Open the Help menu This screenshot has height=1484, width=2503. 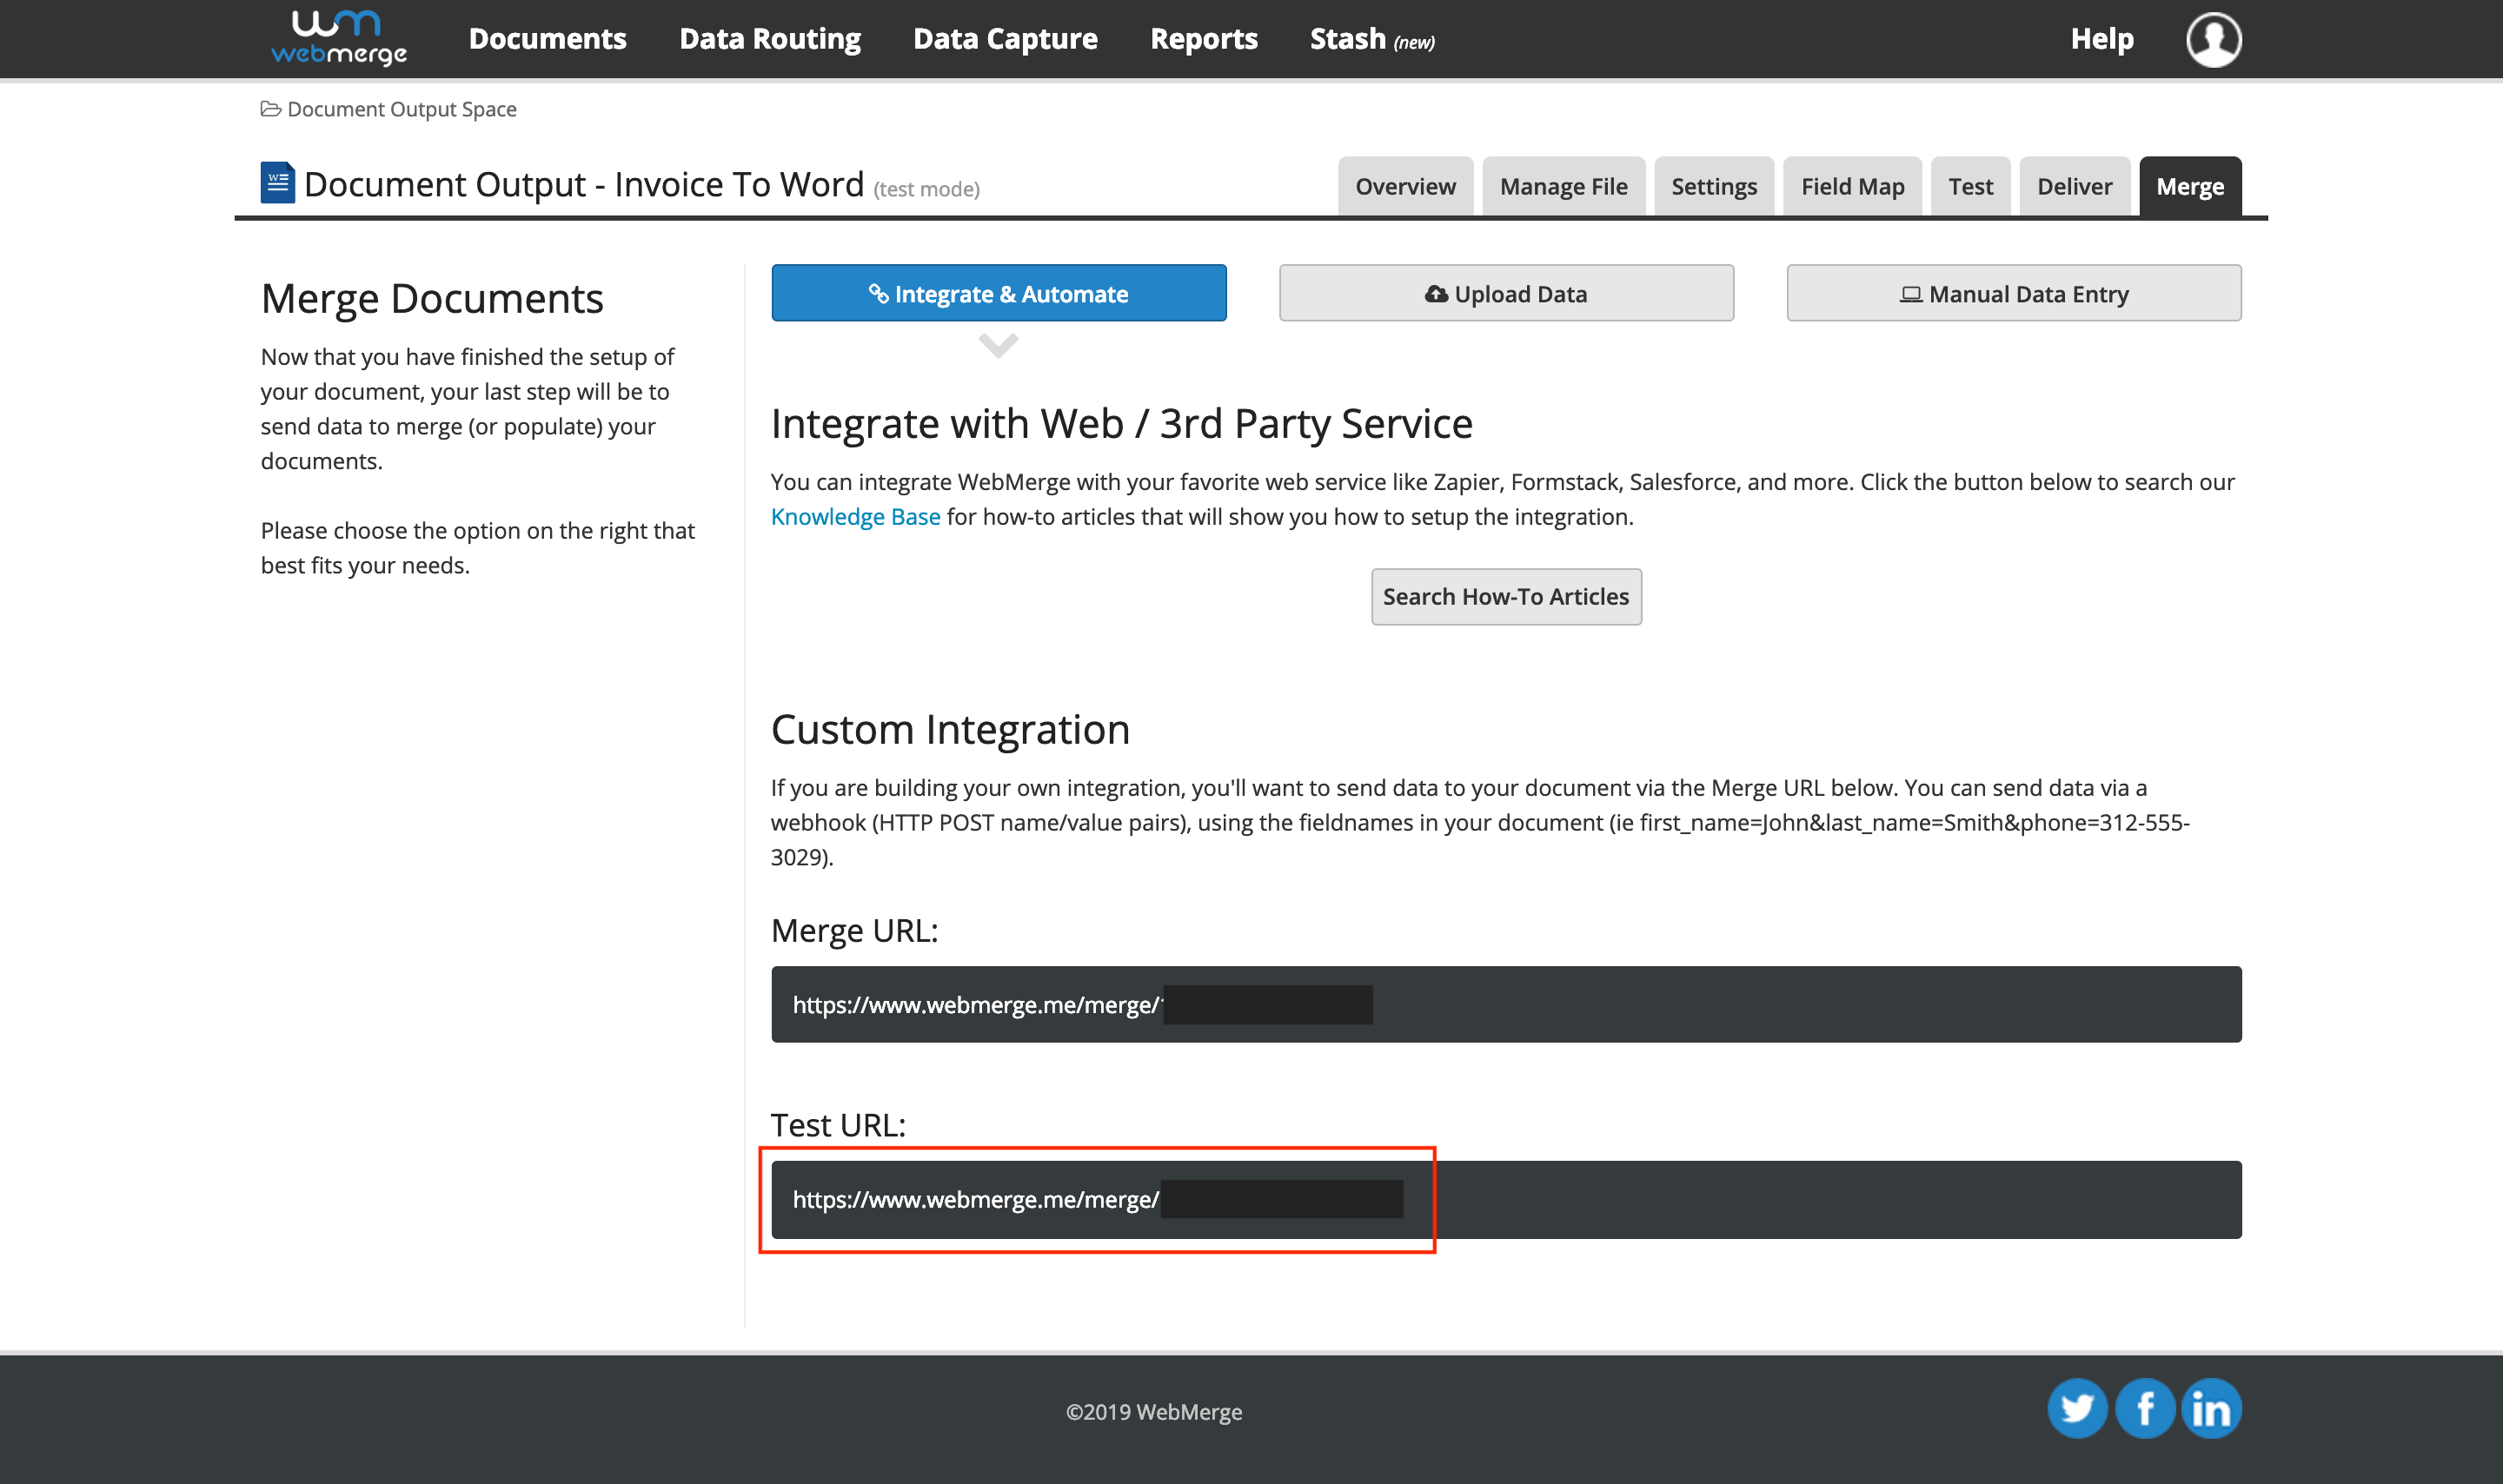[2102, 39]
